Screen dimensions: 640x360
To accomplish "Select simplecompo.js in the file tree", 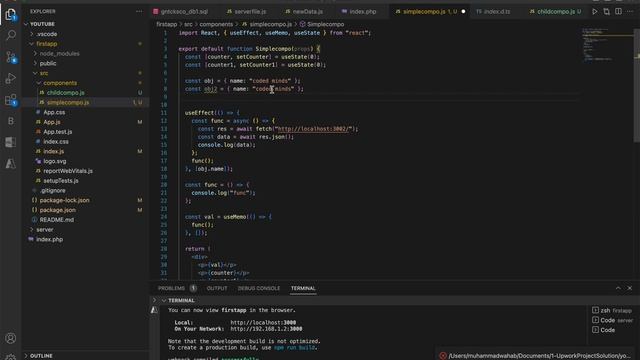I will pos(68,102).
